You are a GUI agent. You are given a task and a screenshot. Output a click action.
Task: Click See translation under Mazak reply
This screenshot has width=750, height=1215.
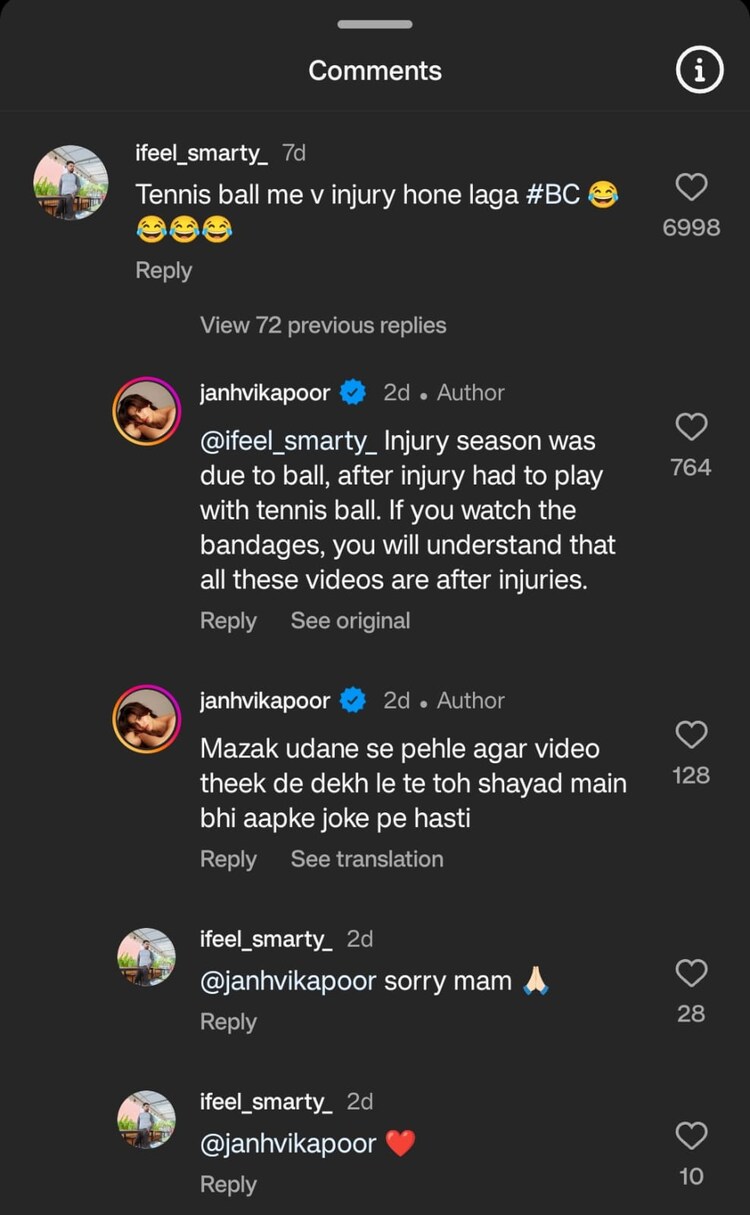(x=366, y=859)
